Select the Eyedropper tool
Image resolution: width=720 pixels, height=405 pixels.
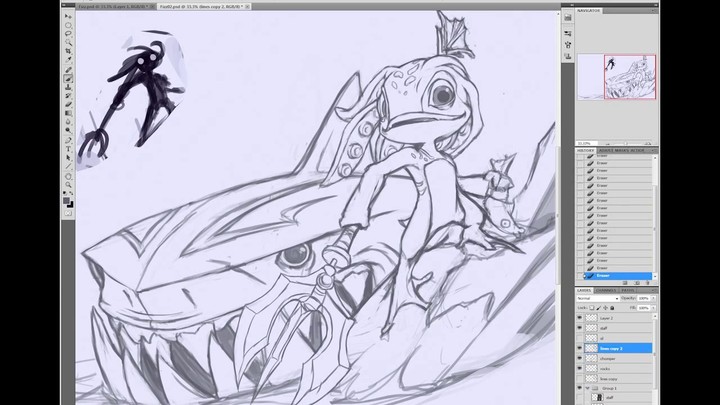click(x=68, y=60)
